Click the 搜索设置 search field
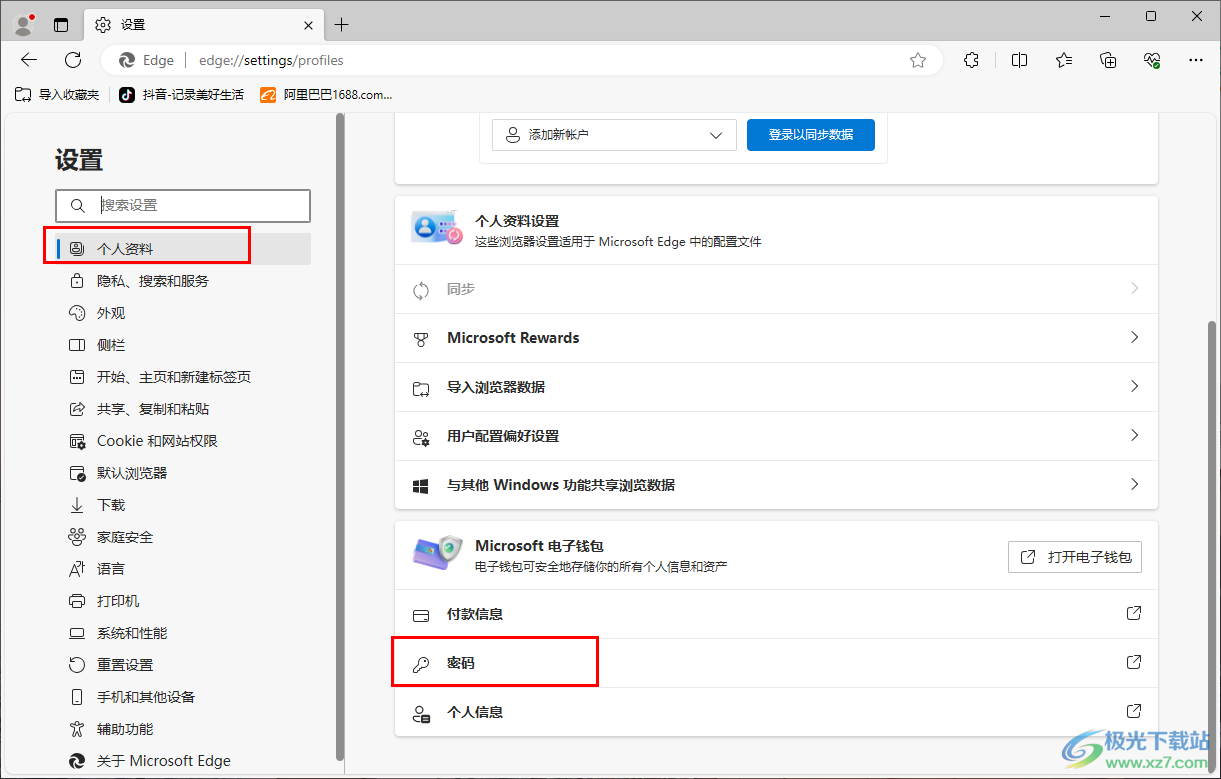 click(182, 205)
